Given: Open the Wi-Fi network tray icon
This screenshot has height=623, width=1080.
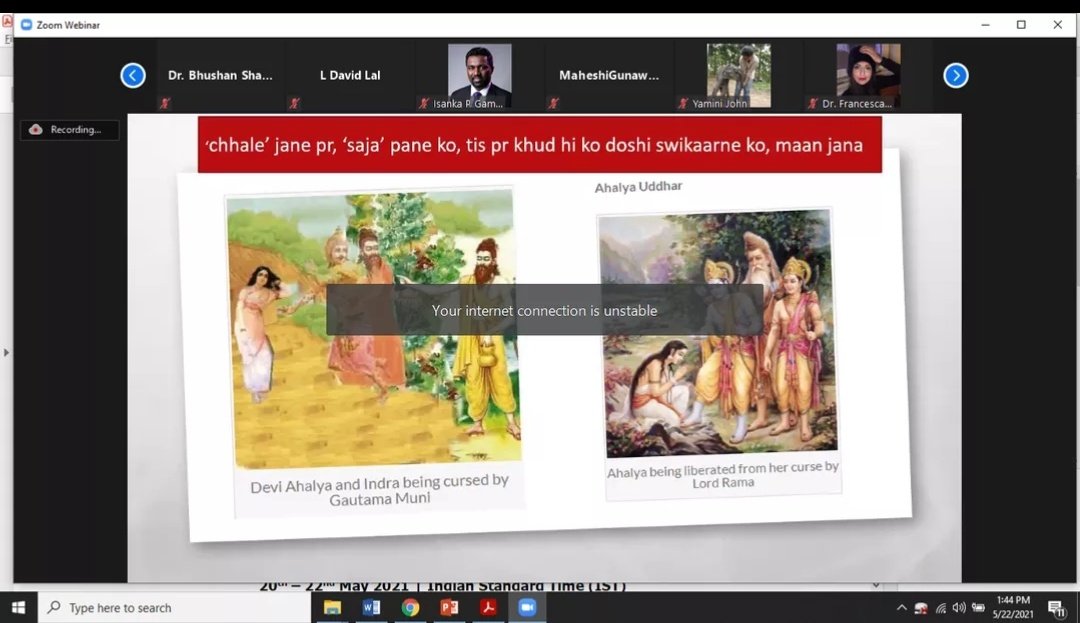Looking at the screenshot, I should 940,608.
